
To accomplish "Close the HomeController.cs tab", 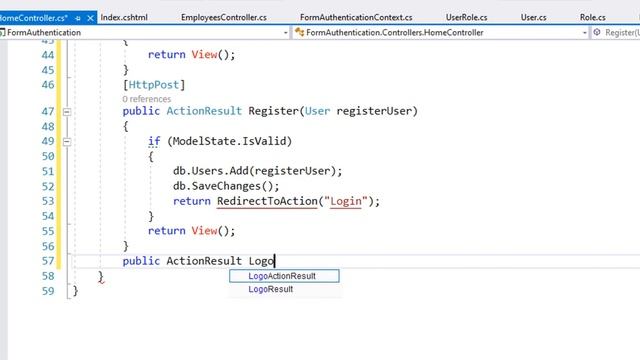I will (x=90, y=18).
